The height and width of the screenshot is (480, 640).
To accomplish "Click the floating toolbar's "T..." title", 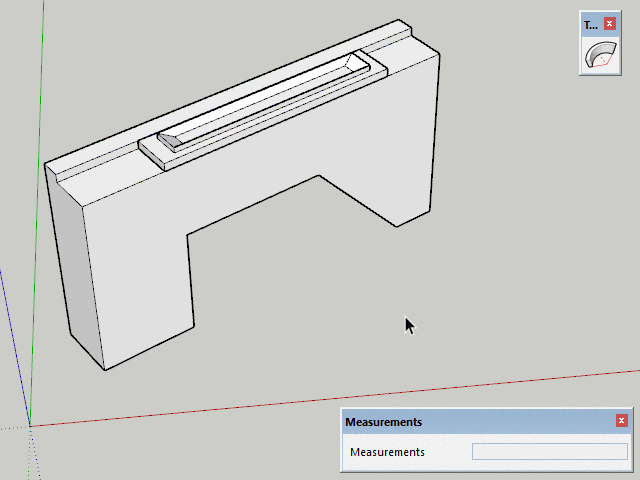I will coord(590,24).
